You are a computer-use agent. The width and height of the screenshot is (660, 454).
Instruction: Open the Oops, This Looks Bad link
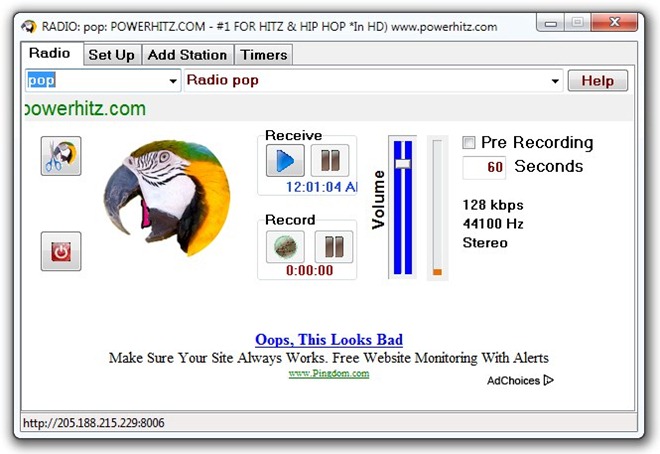click(x=329, y=340)
